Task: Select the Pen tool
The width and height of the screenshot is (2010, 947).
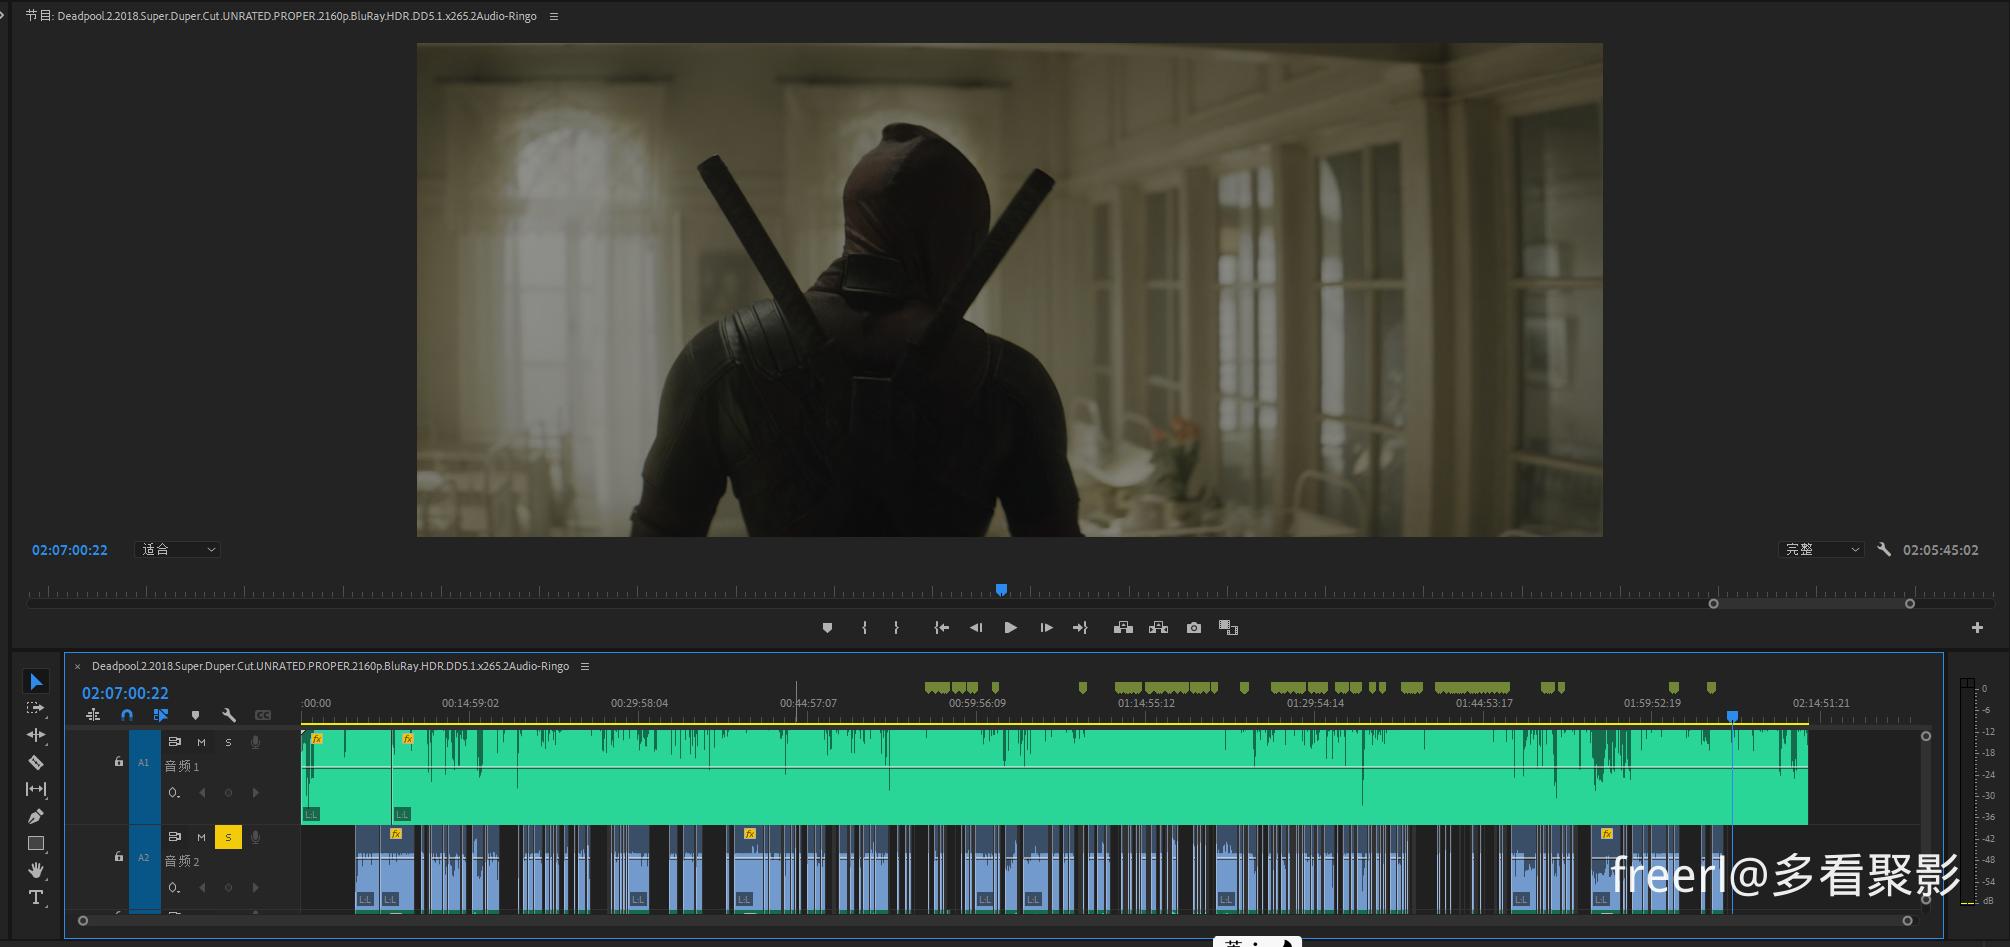Action: point(36,817)
